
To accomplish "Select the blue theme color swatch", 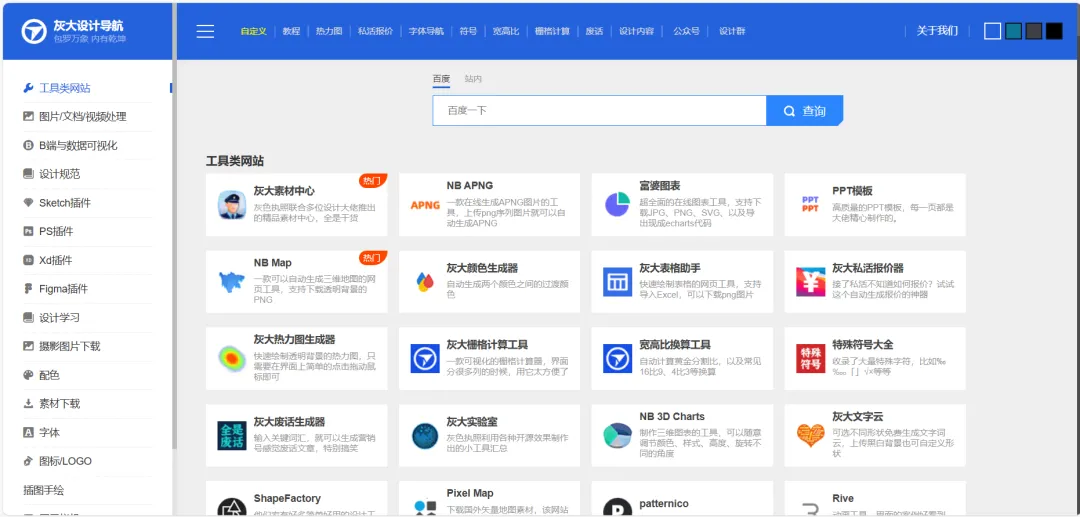I will [x=993, y=31].
